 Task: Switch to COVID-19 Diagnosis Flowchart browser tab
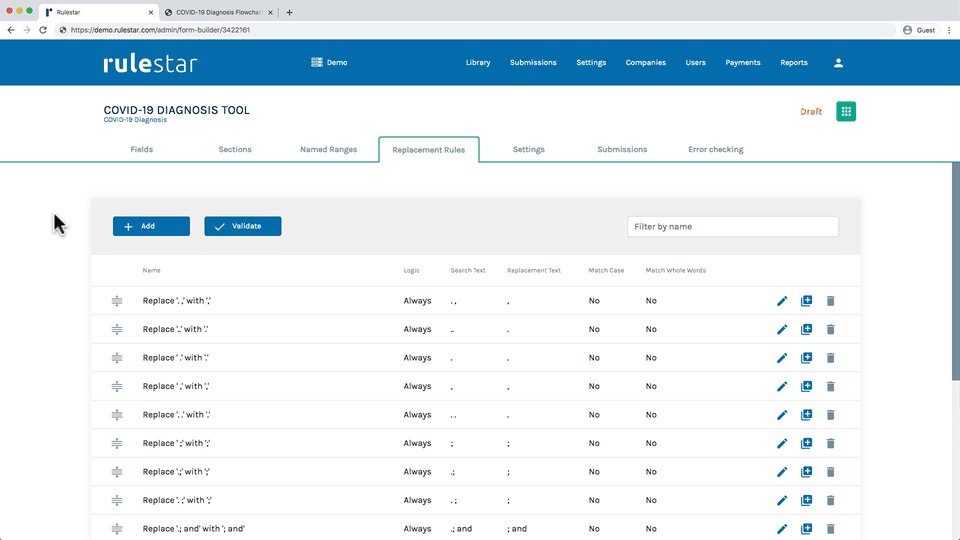point(219,12)
